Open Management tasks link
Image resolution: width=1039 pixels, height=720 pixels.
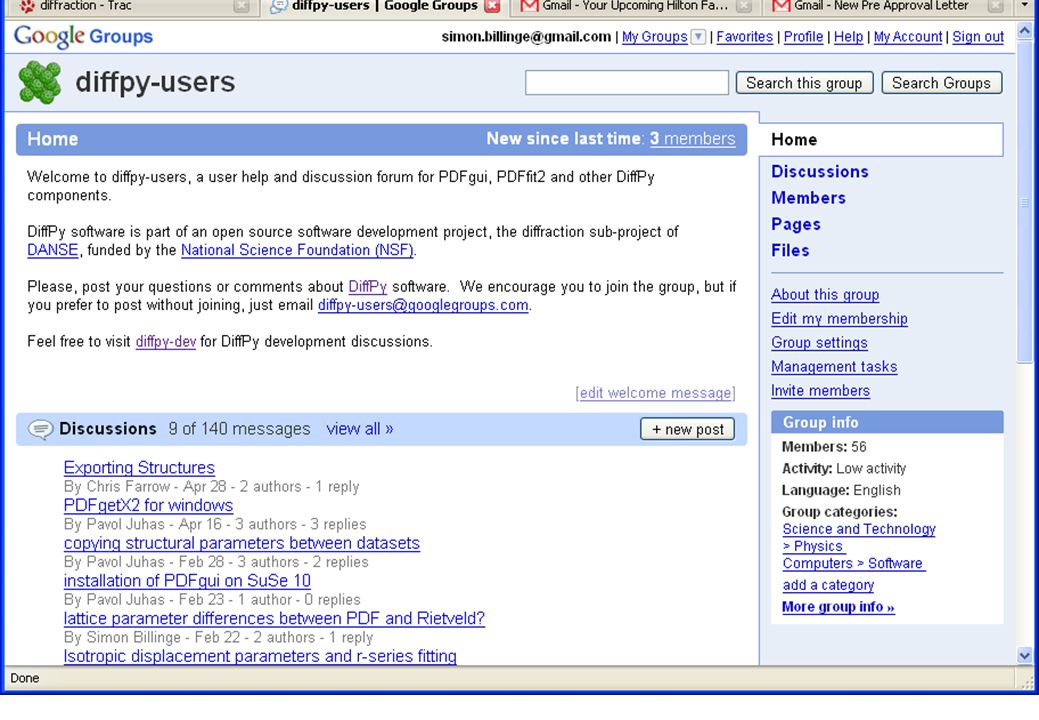[x=834, y=367]
